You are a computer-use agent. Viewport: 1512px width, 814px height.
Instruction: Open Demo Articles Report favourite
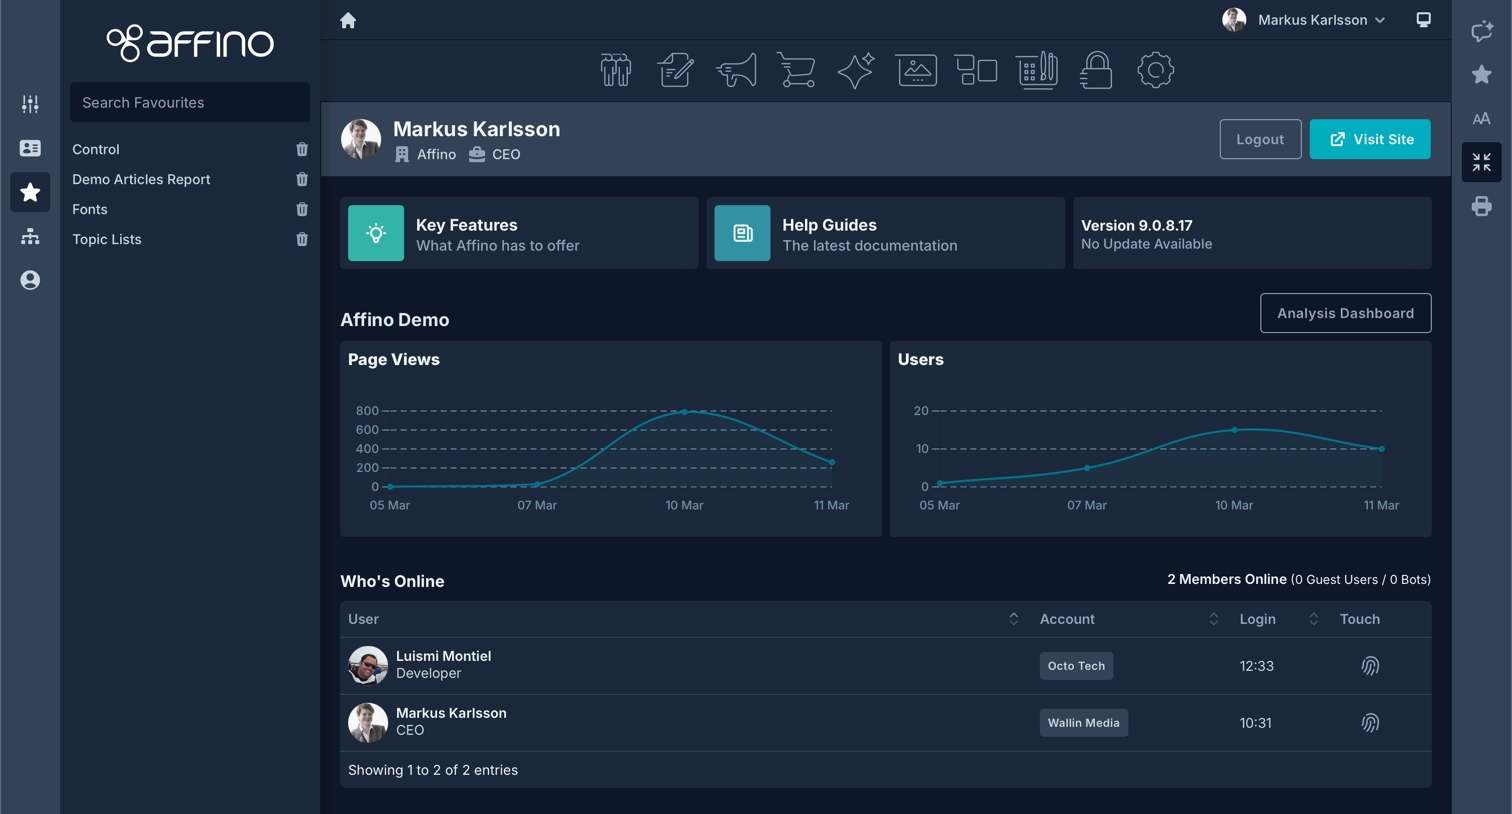(141, 179)
